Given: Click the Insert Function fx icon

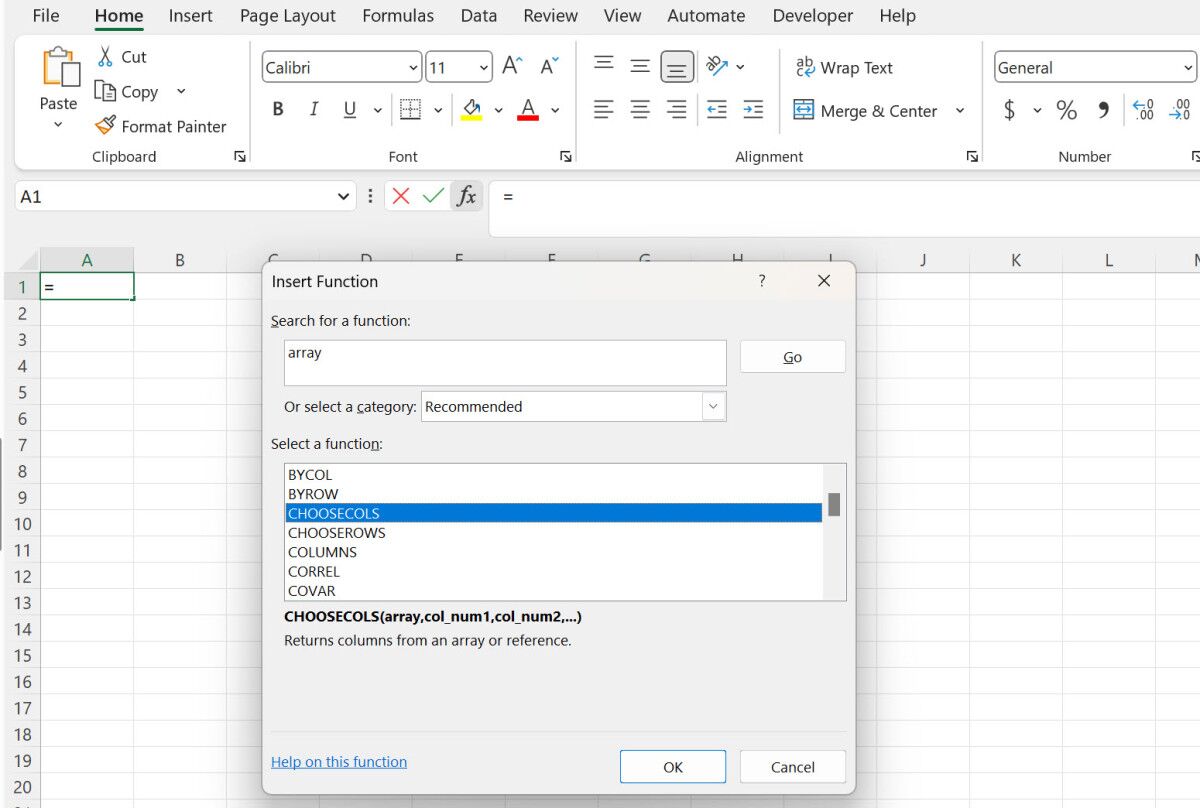Looking at the screenshot, I should coord(466,196).
